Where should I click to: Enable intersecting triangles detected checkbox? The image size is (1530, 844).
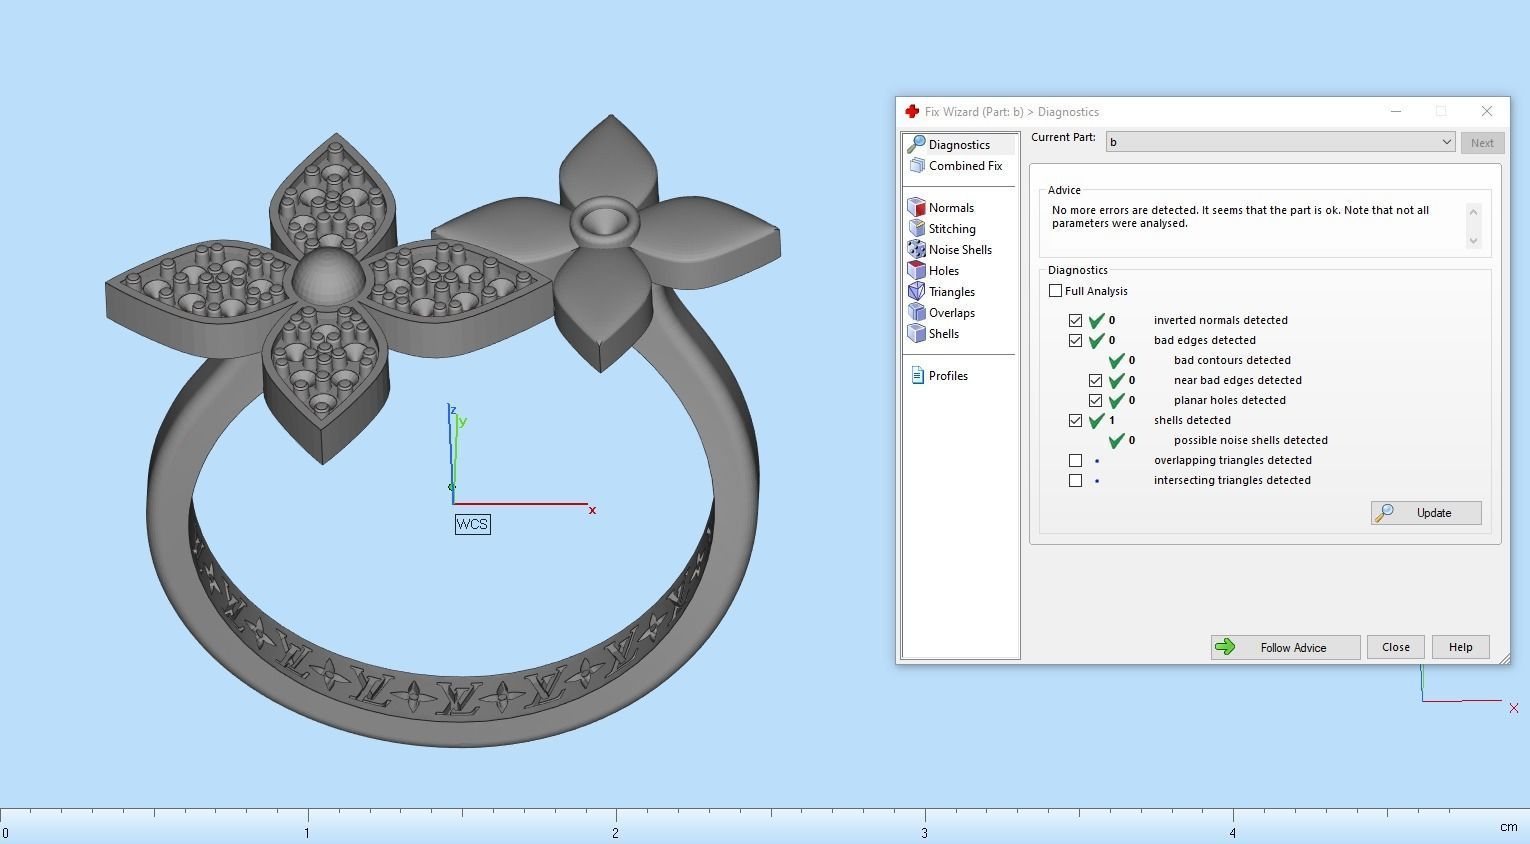pyautogui.click(x=1075, y=480)
